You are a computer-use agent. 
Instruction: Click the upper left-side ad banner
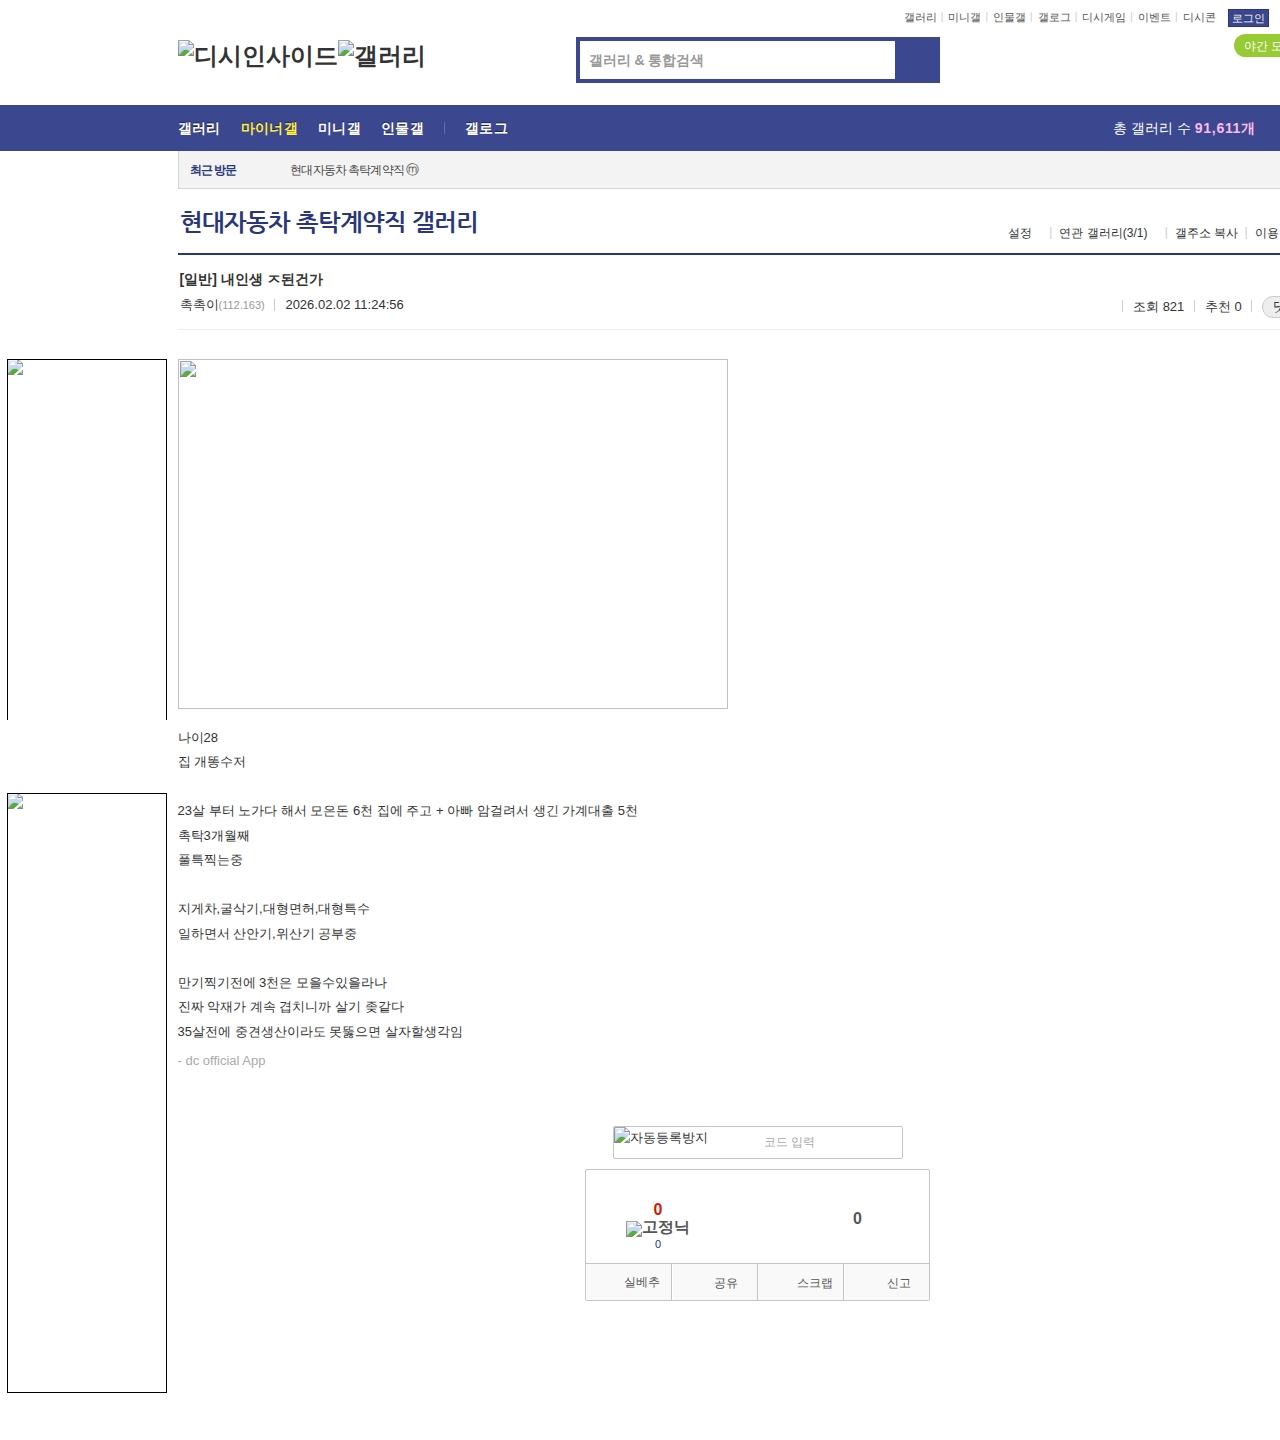pos(87,540)
